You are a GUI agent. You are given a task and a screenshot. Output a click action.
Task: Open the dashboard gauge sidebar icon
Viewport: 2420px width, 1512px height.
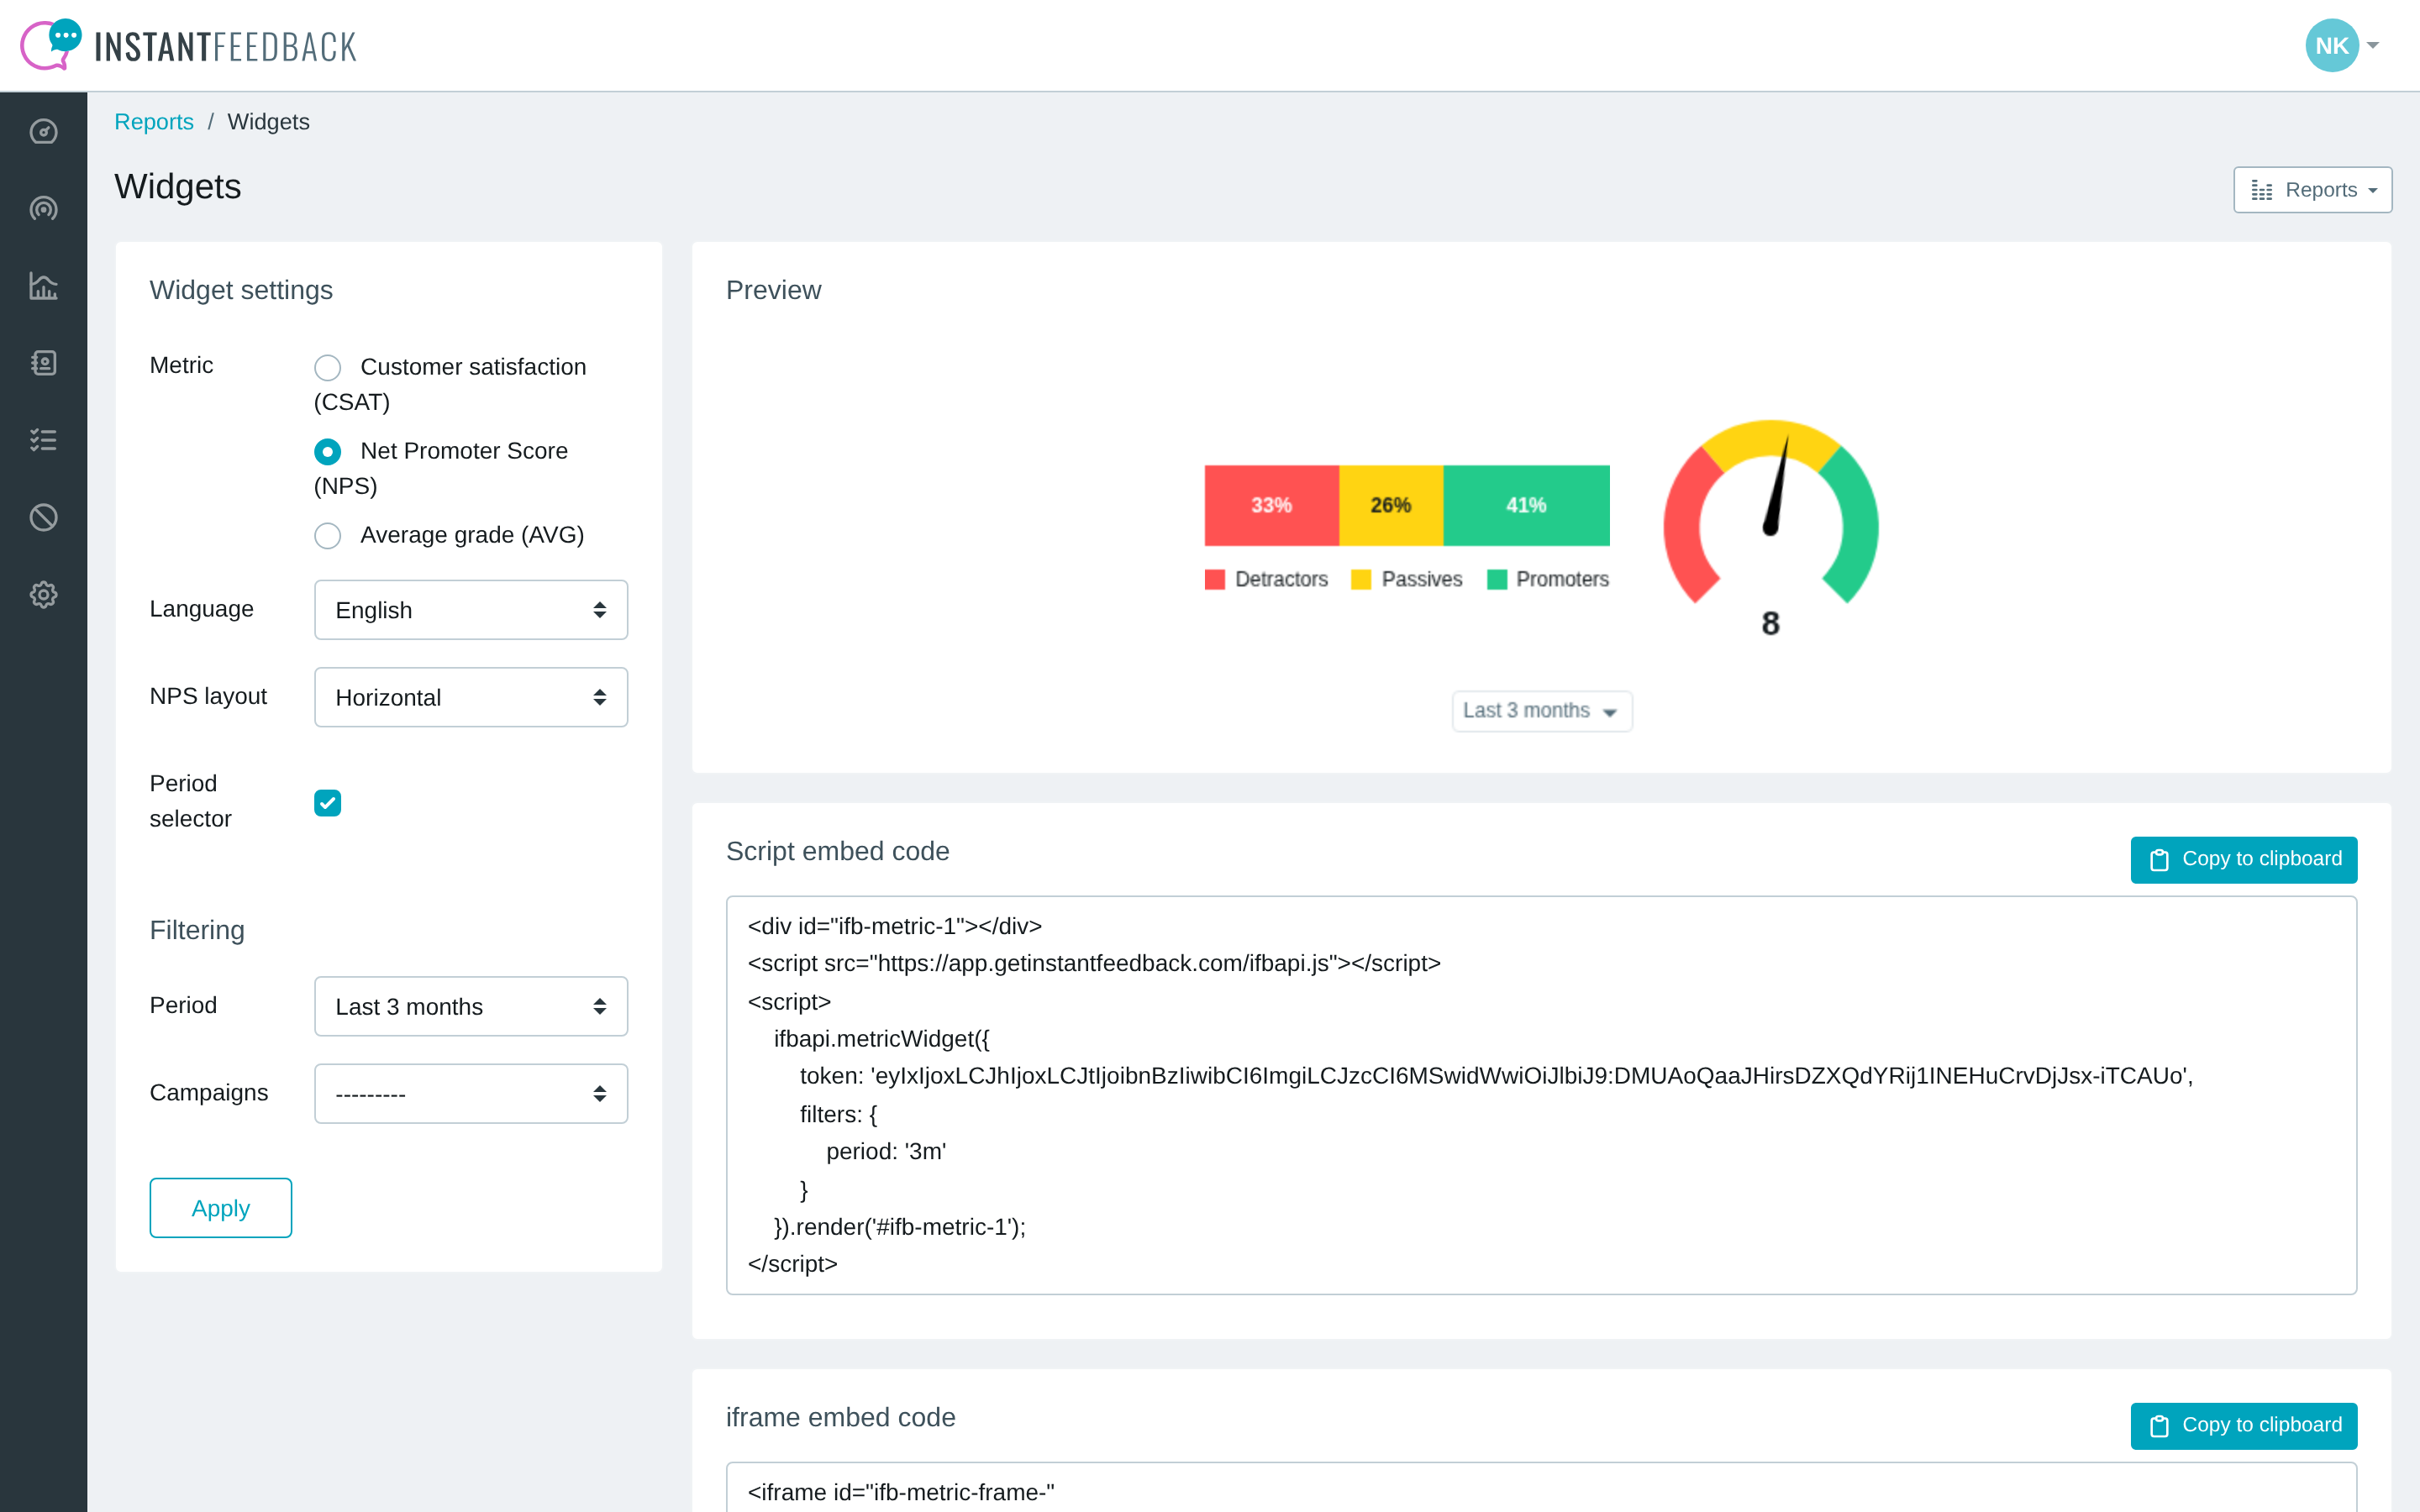[x=43, y=131]
